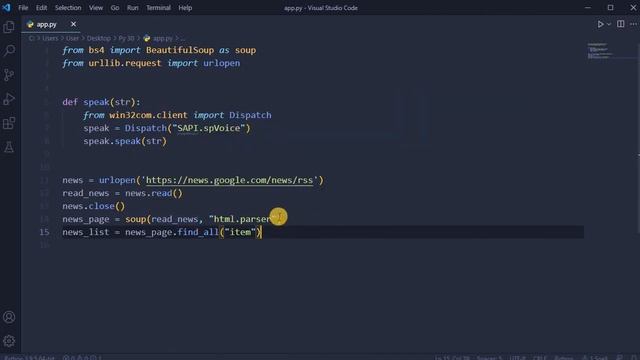Click the VS Code logo icon

tap(7, 7)
